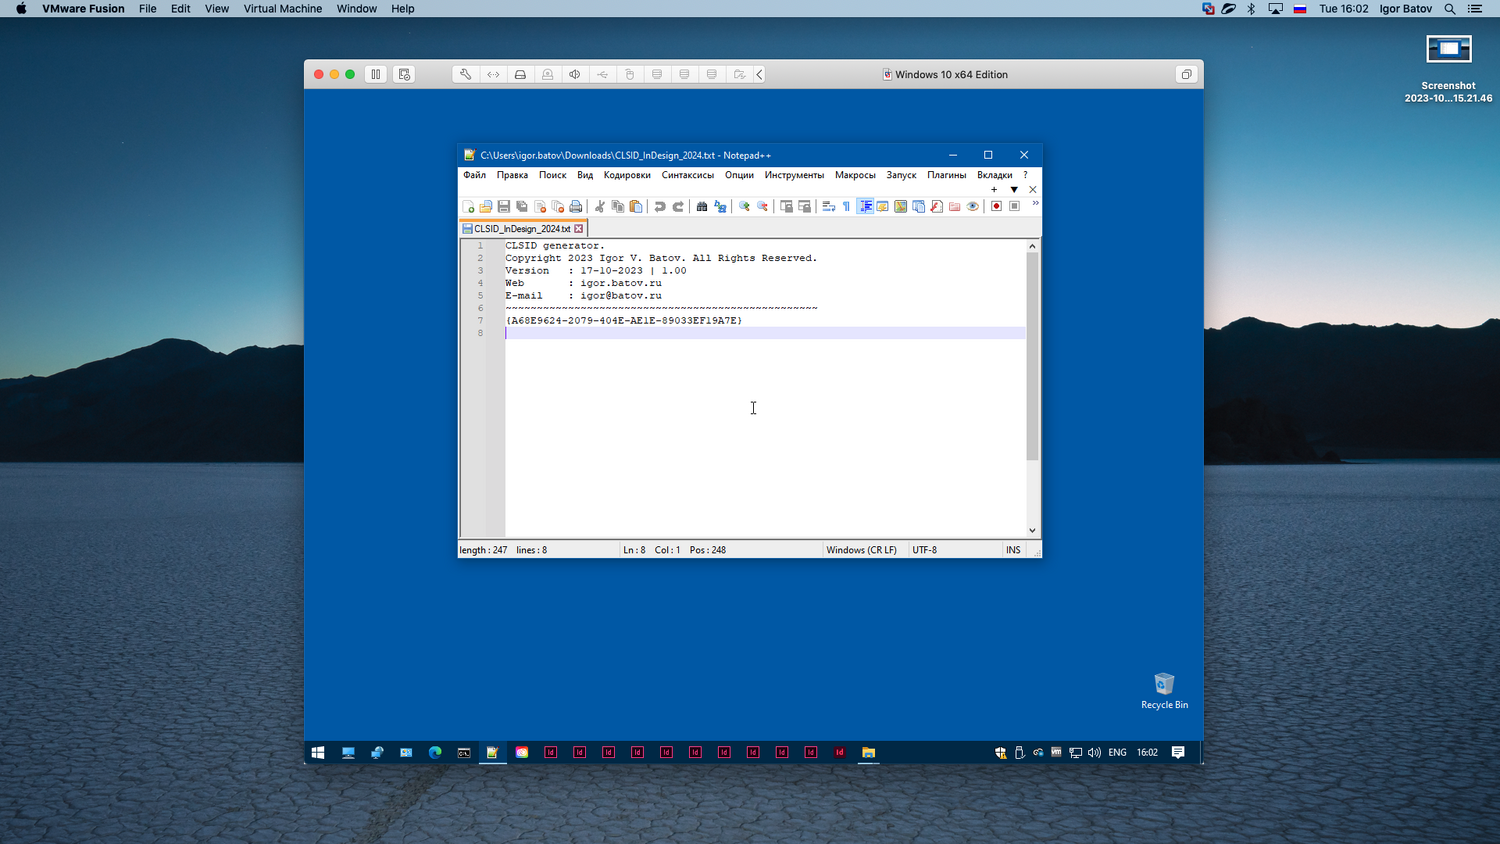1500x844 pixels.
Task: Pause the virtual machine with pause button
Action: (x=376, y=74)
